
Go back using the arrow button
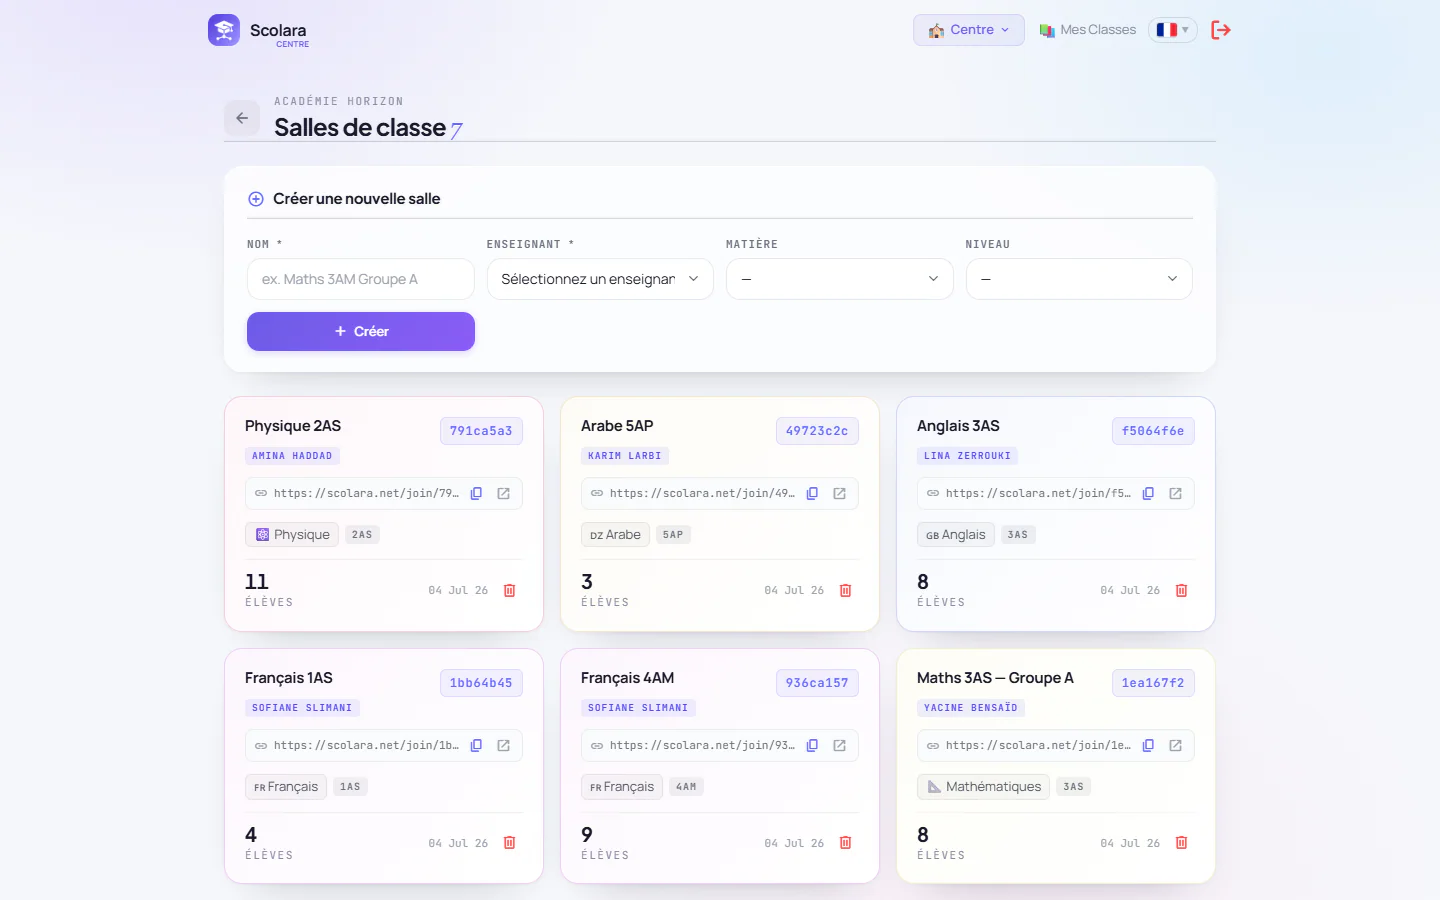242,118
